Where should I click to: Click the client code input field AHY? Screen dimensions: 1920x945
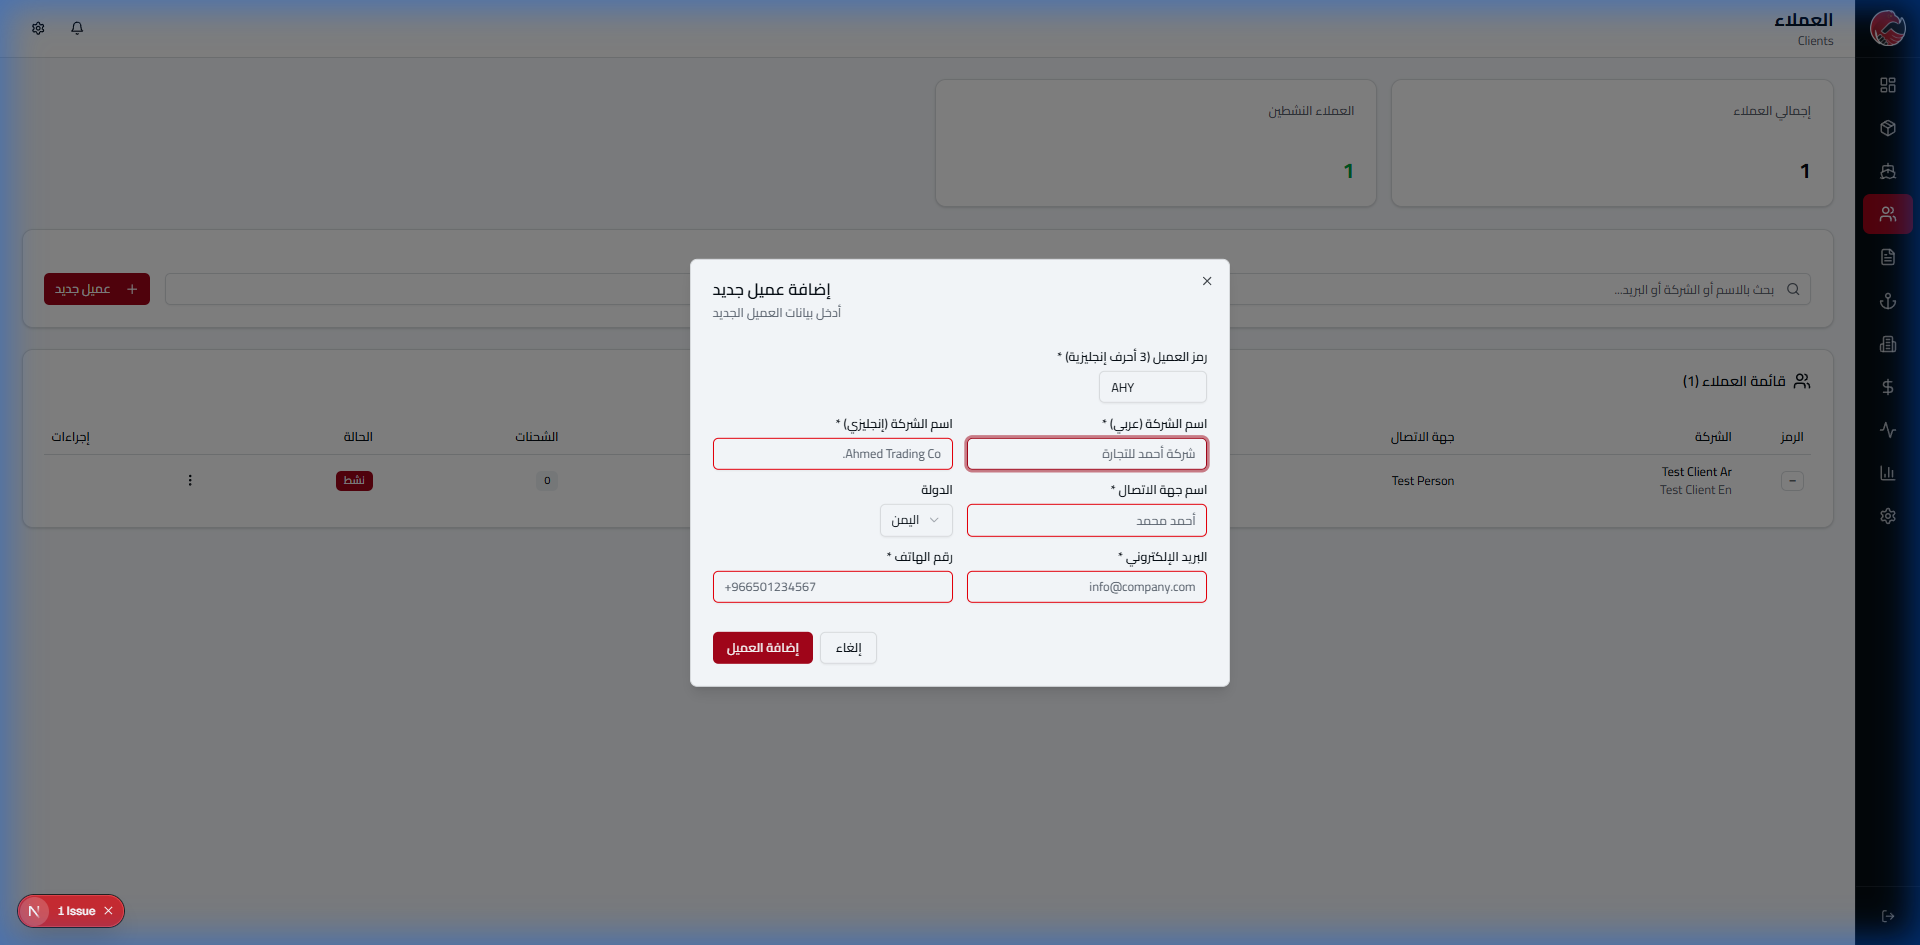coord(1152,387)
